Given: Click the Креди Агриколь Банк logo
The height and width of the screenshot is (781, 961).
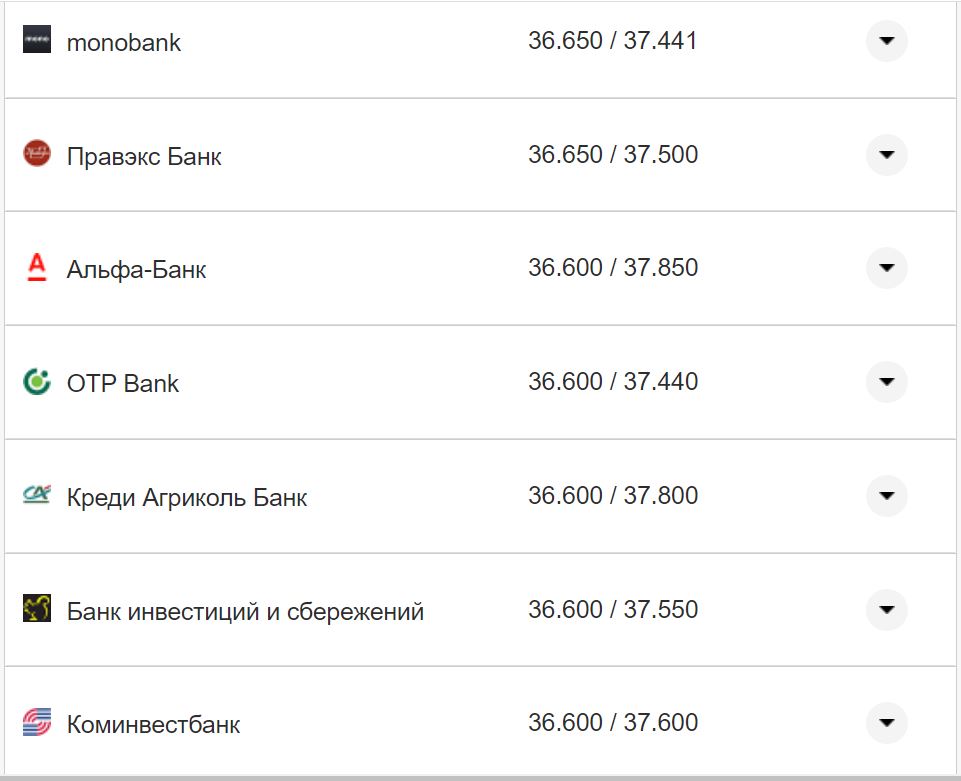Looking at the screenshot, I should coord(35,495).
